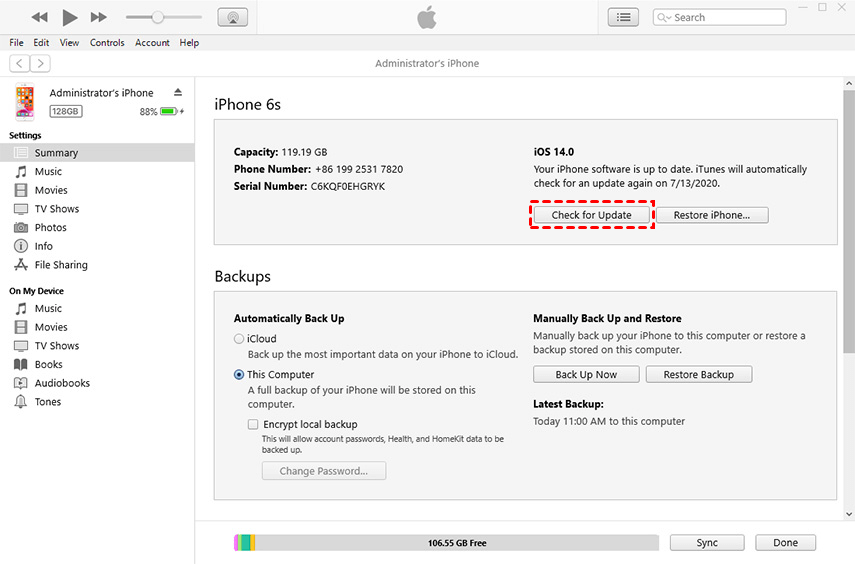
Task: Click the 88% battery indicator
Action: [x=162, y=111]
